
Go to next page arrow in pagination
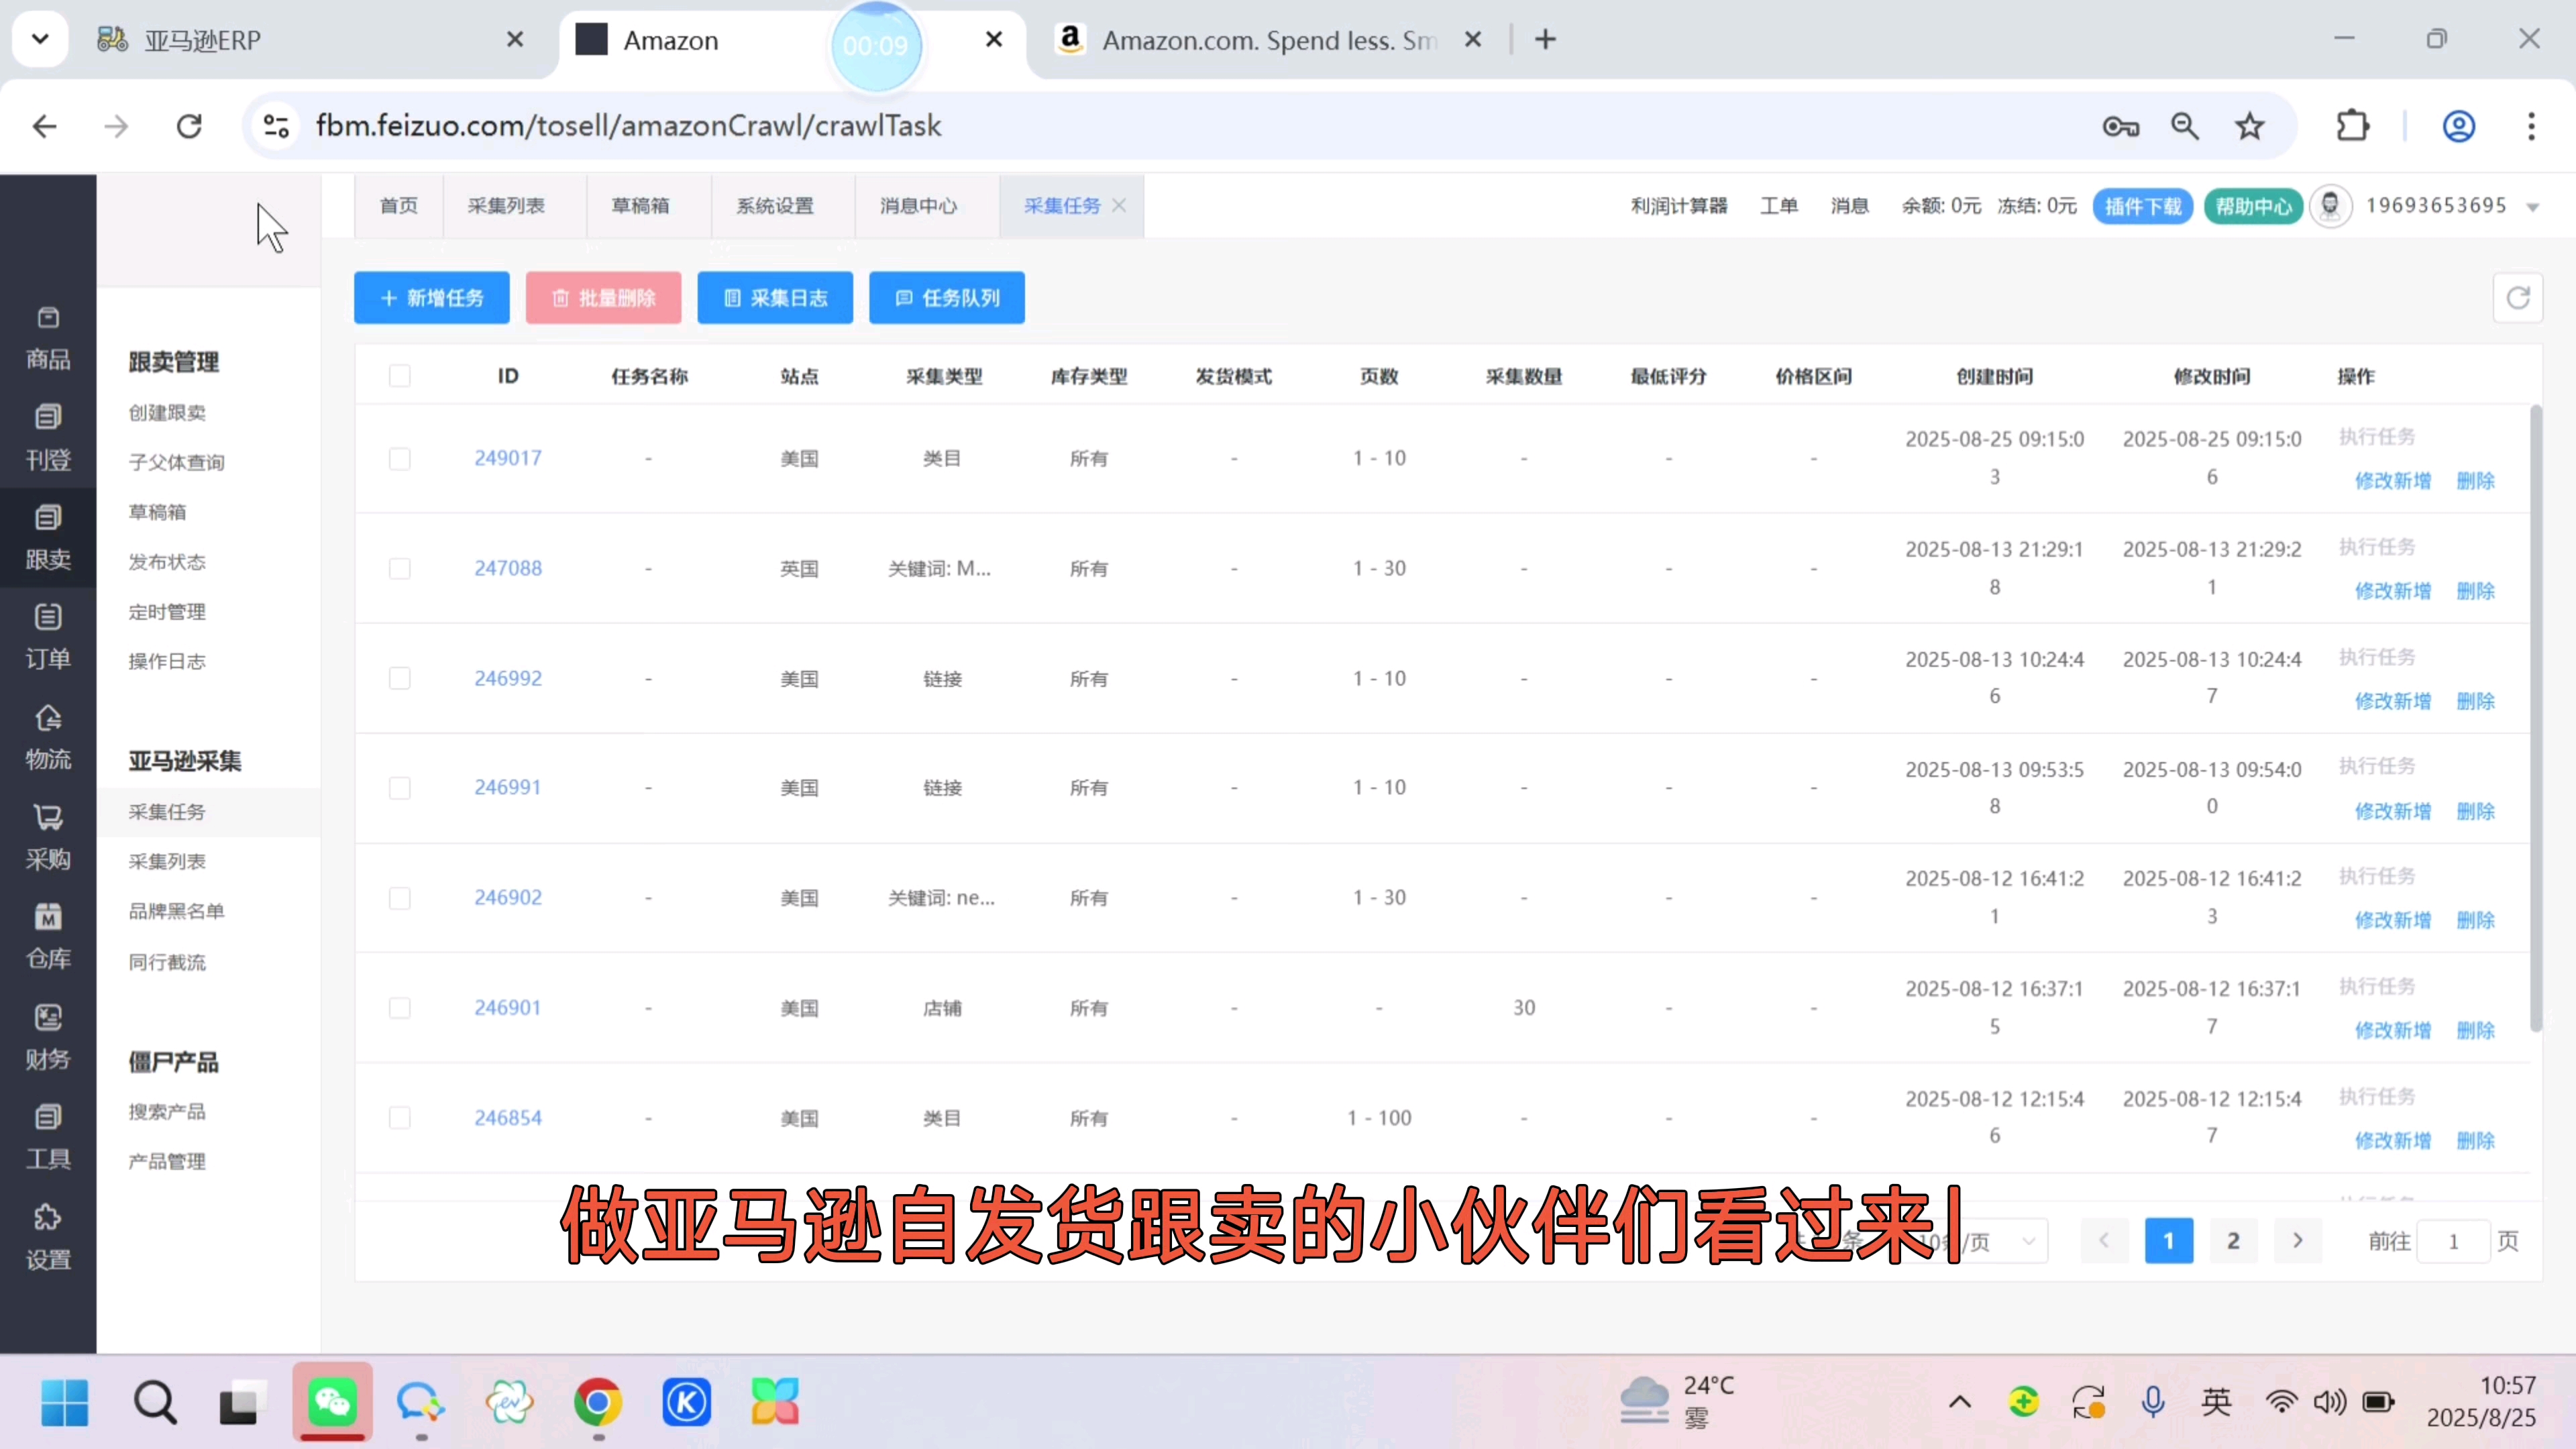[x=2297, y=1241]
